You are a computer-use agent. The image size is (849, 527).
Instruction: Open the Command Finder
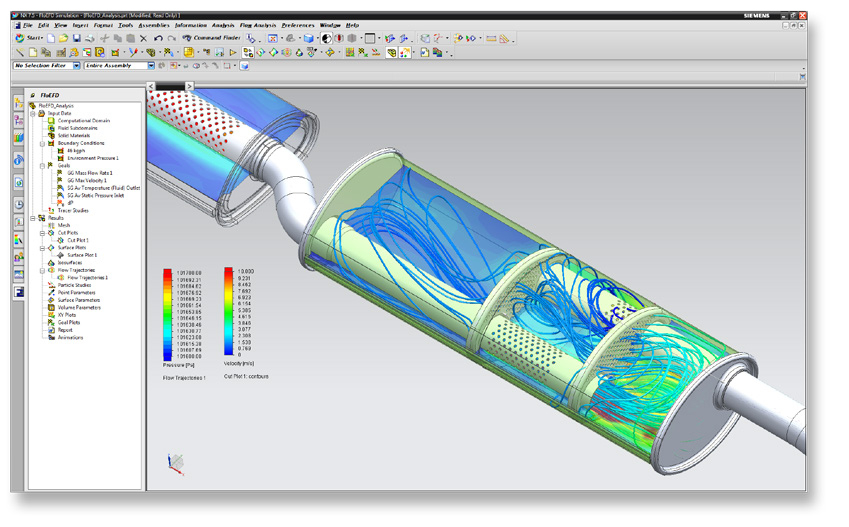210,38
